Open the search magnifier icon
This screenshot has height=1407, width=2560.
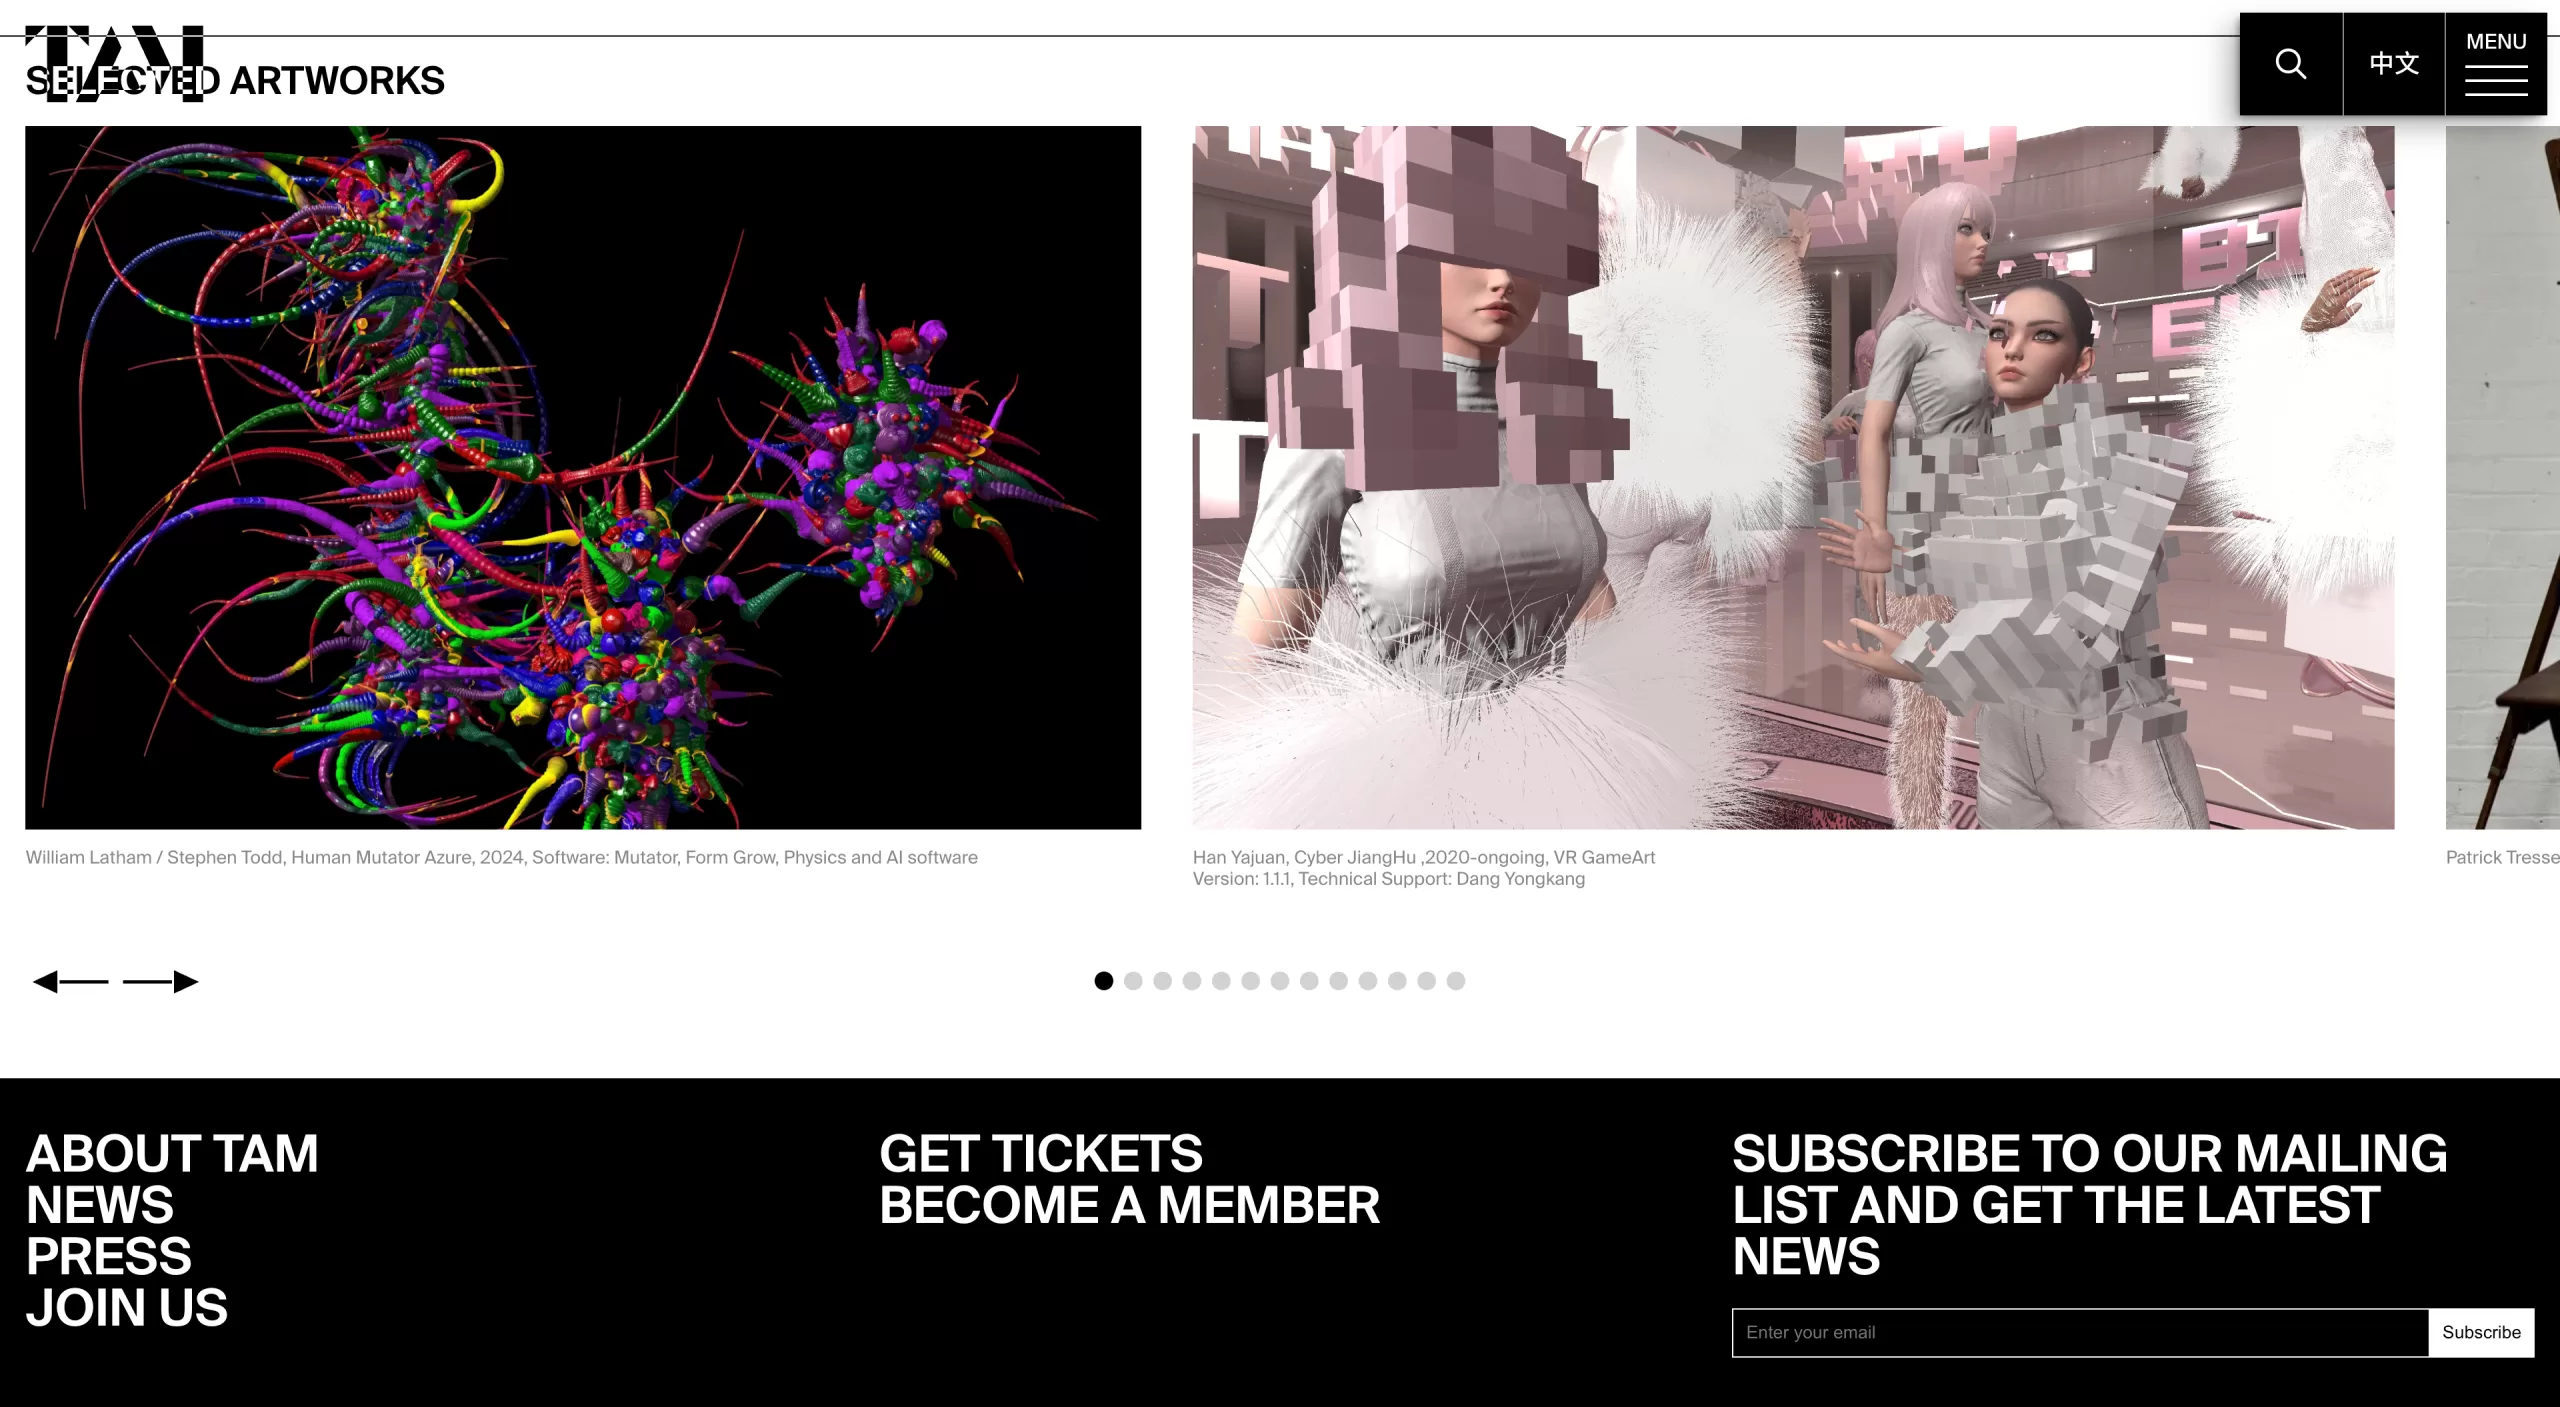[x=2290, y=63]
